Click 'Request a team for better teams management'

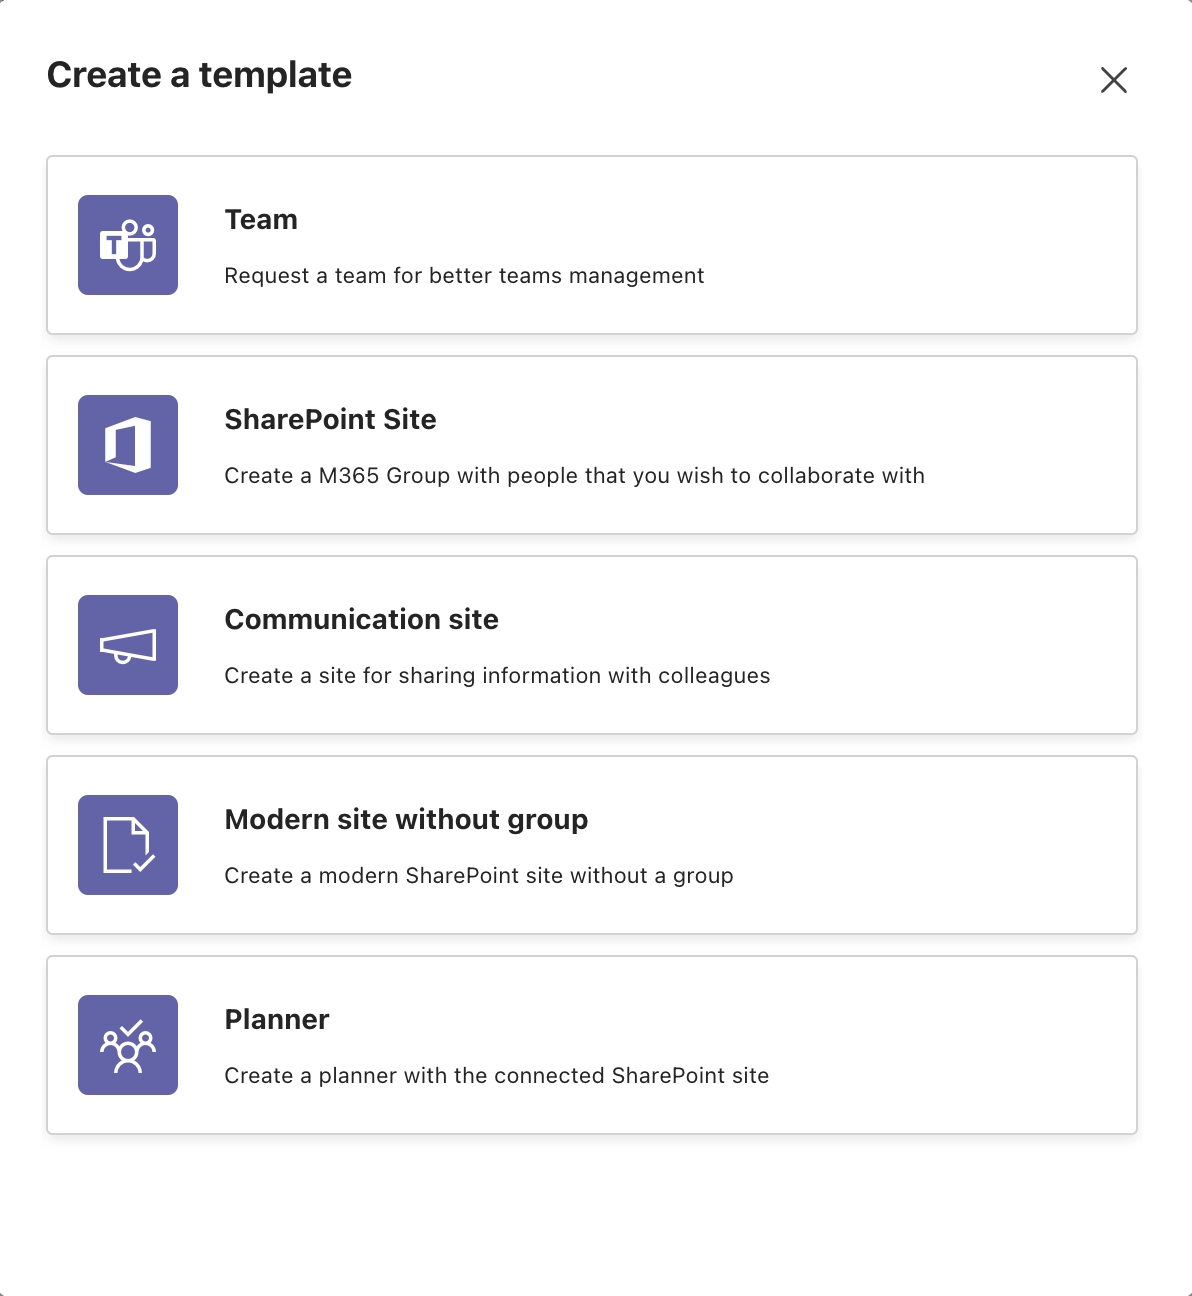point(464,276)
